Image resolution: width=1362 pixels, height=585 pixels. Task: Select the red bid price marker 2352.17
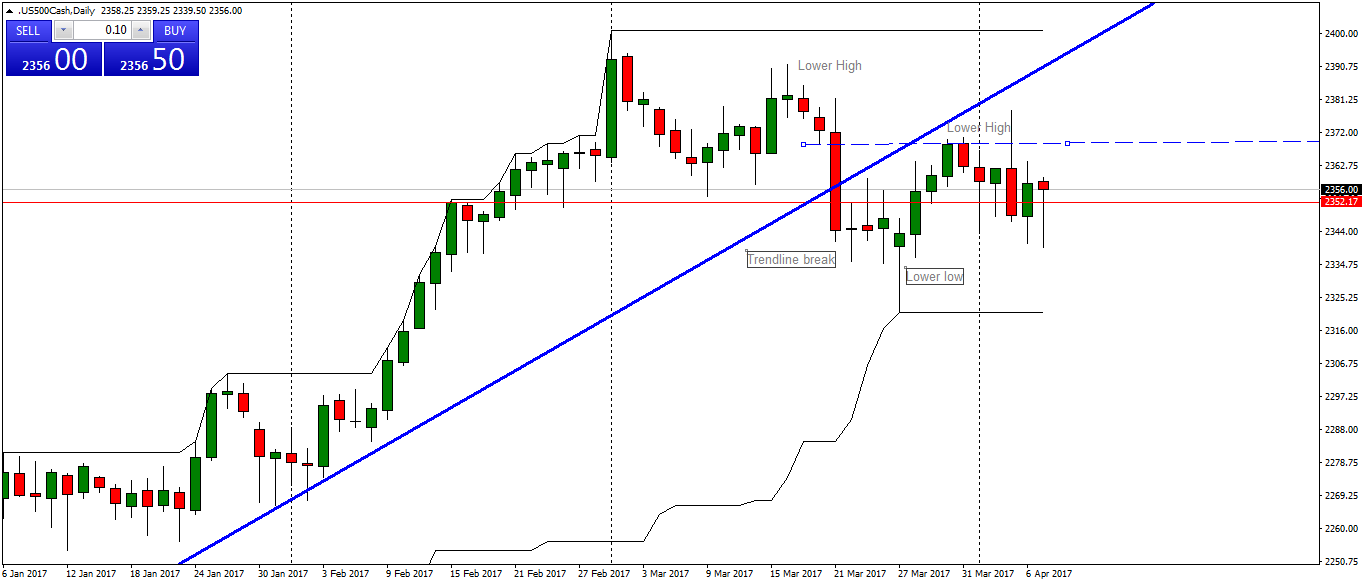click(x=1340, y=200)
